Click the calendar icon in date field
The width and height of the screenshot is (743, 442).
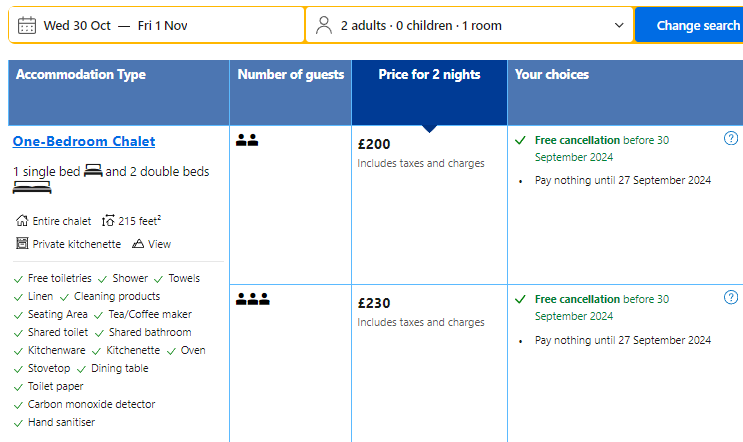27,26
